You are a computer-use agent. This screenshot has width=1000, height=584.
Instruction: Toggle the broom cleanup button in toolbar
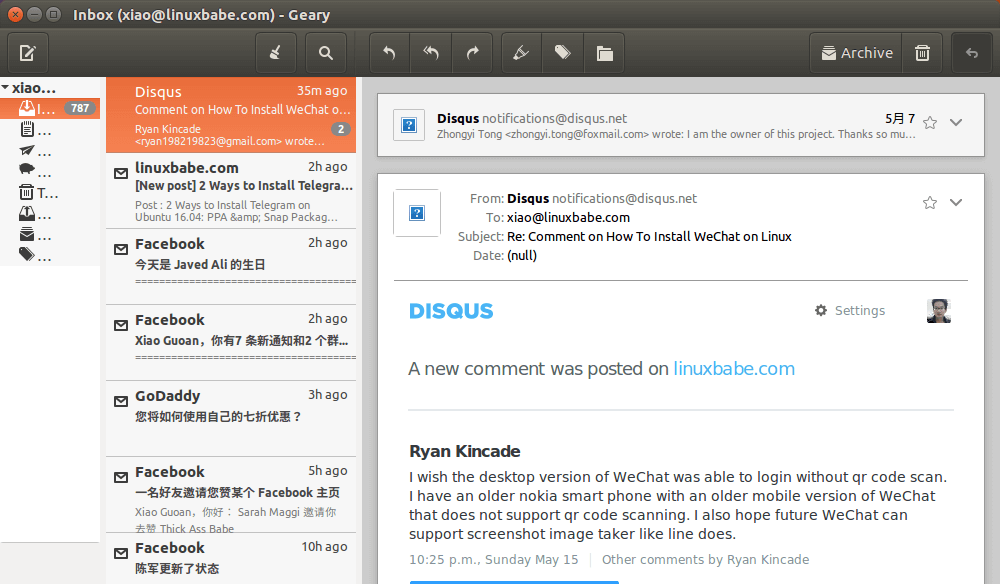[x=276, y=53]
